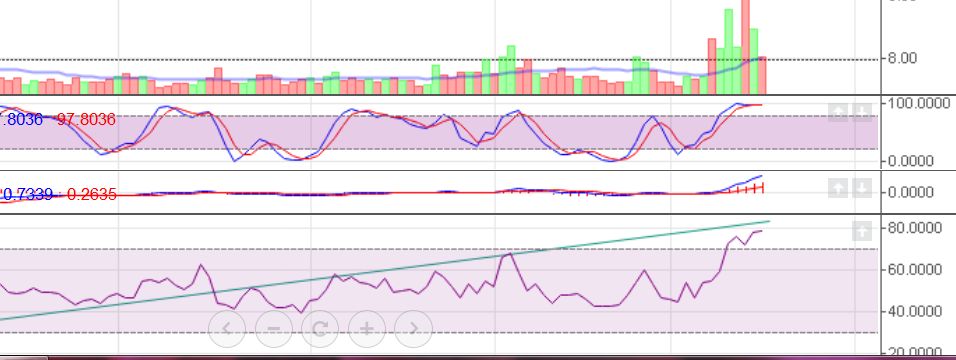Click the blue 0.7339 MACD value
The width and height of the screenshot is (956, 360).
pos(28,195)
